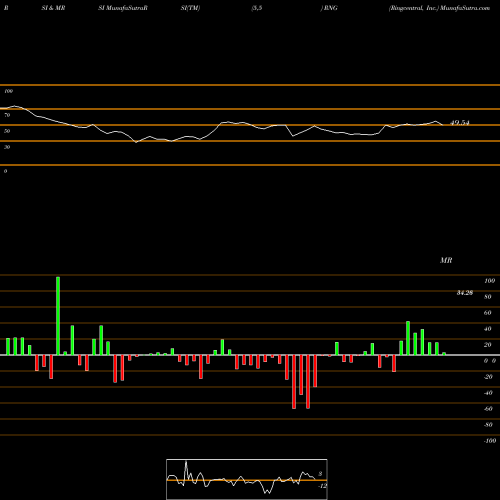Click the tallest green MR histogram bar

(58, 316)
